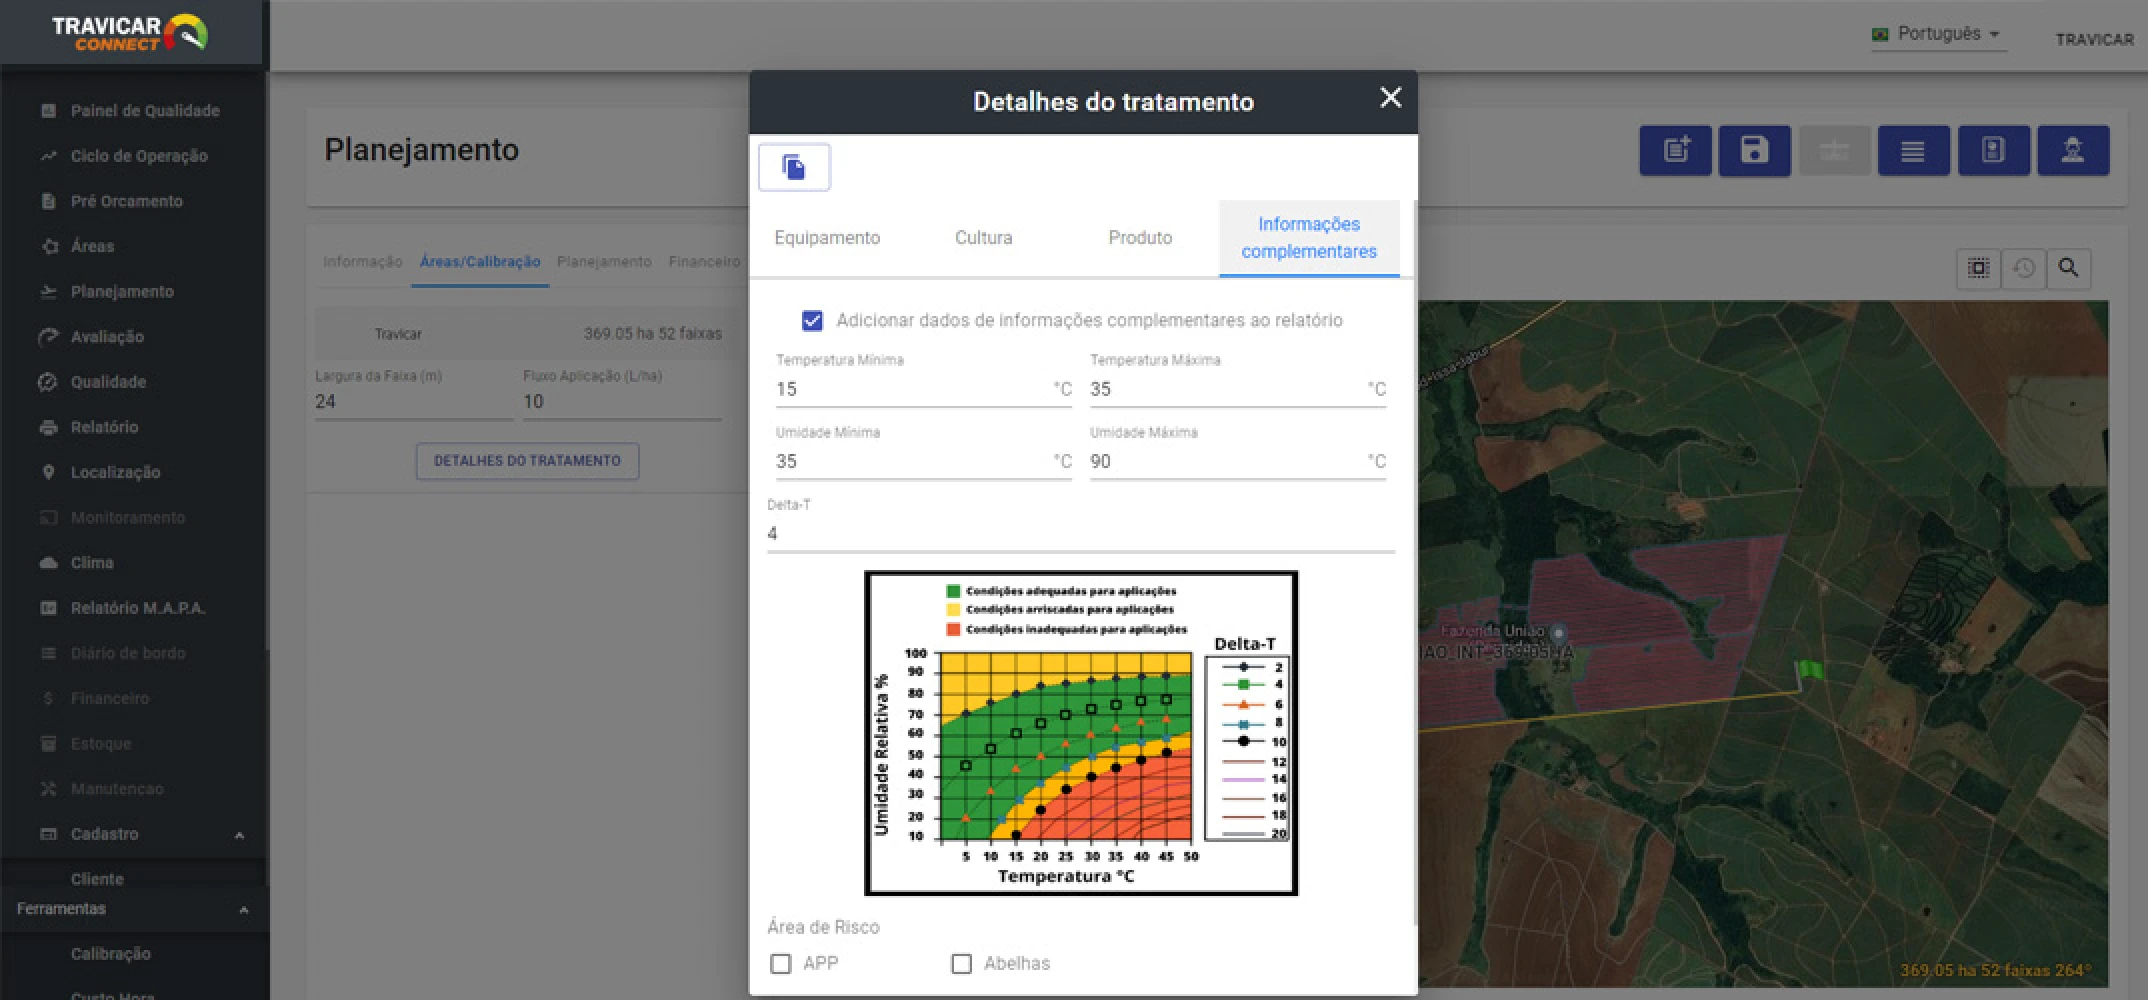Screen dimensions: 2148x1000
Task: Click the add new planning icon
Action: pyautogui.click(x=1676, y=151)
